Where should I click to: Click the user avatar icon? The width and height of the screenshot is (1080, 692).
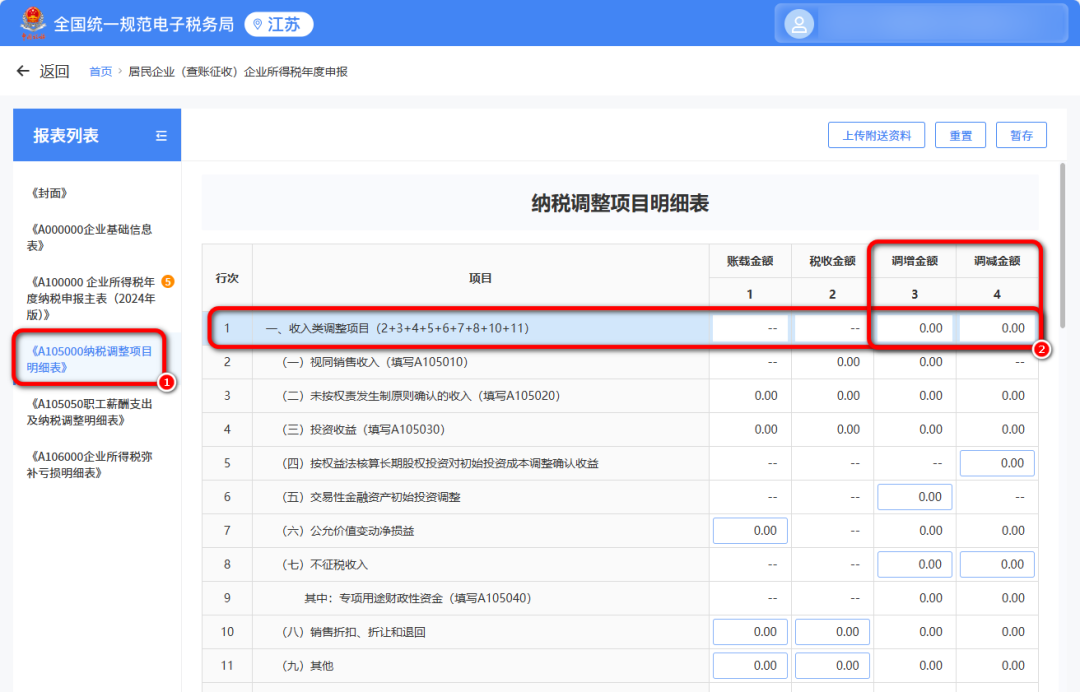click(799, 24)
